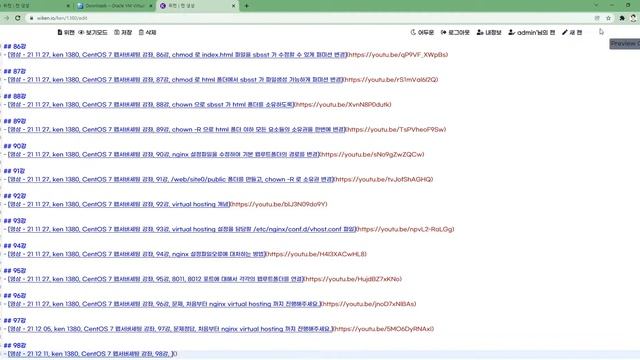Click the 94강 nginx link text
This screenshot has width=640, height=360.
(x=136, y=254)
